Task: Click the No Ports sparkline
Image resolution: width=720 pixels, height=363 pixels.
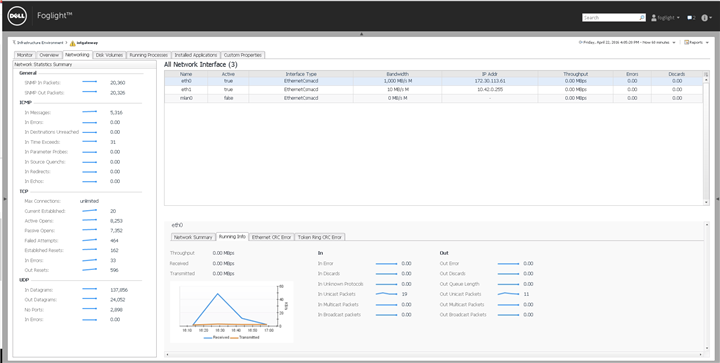Action: [x=90, y=310]
